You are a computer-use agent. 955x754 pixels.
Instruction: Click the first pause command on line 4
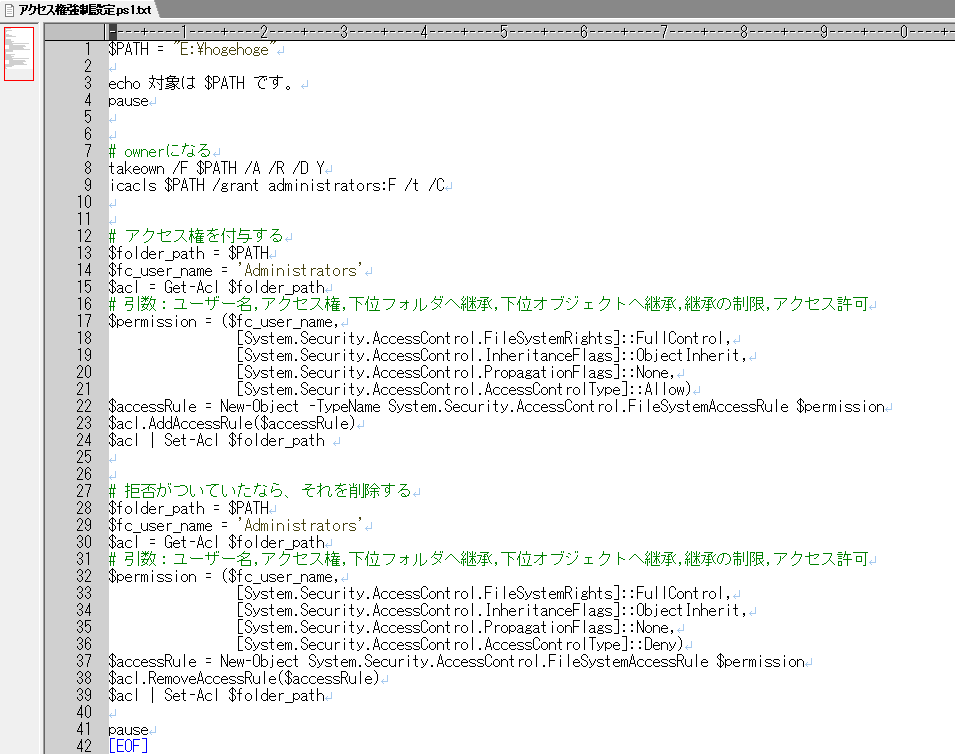pos(129,100)
